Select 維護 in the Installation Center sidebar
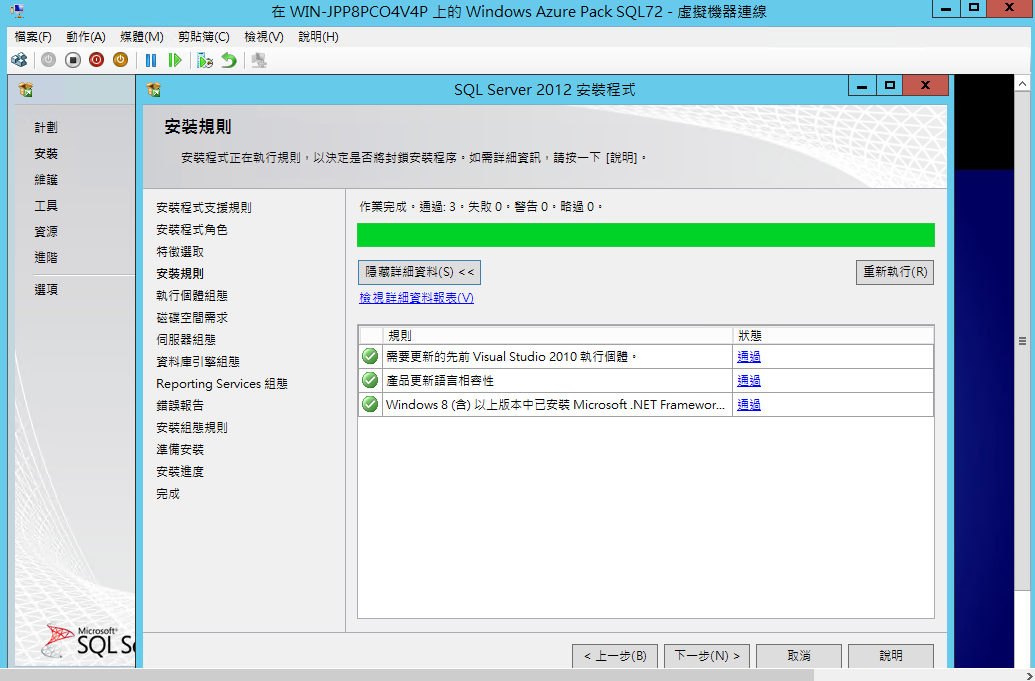The height and width of the screenshot is (681, 1035). pyautogui.click(x=46, y=179)
